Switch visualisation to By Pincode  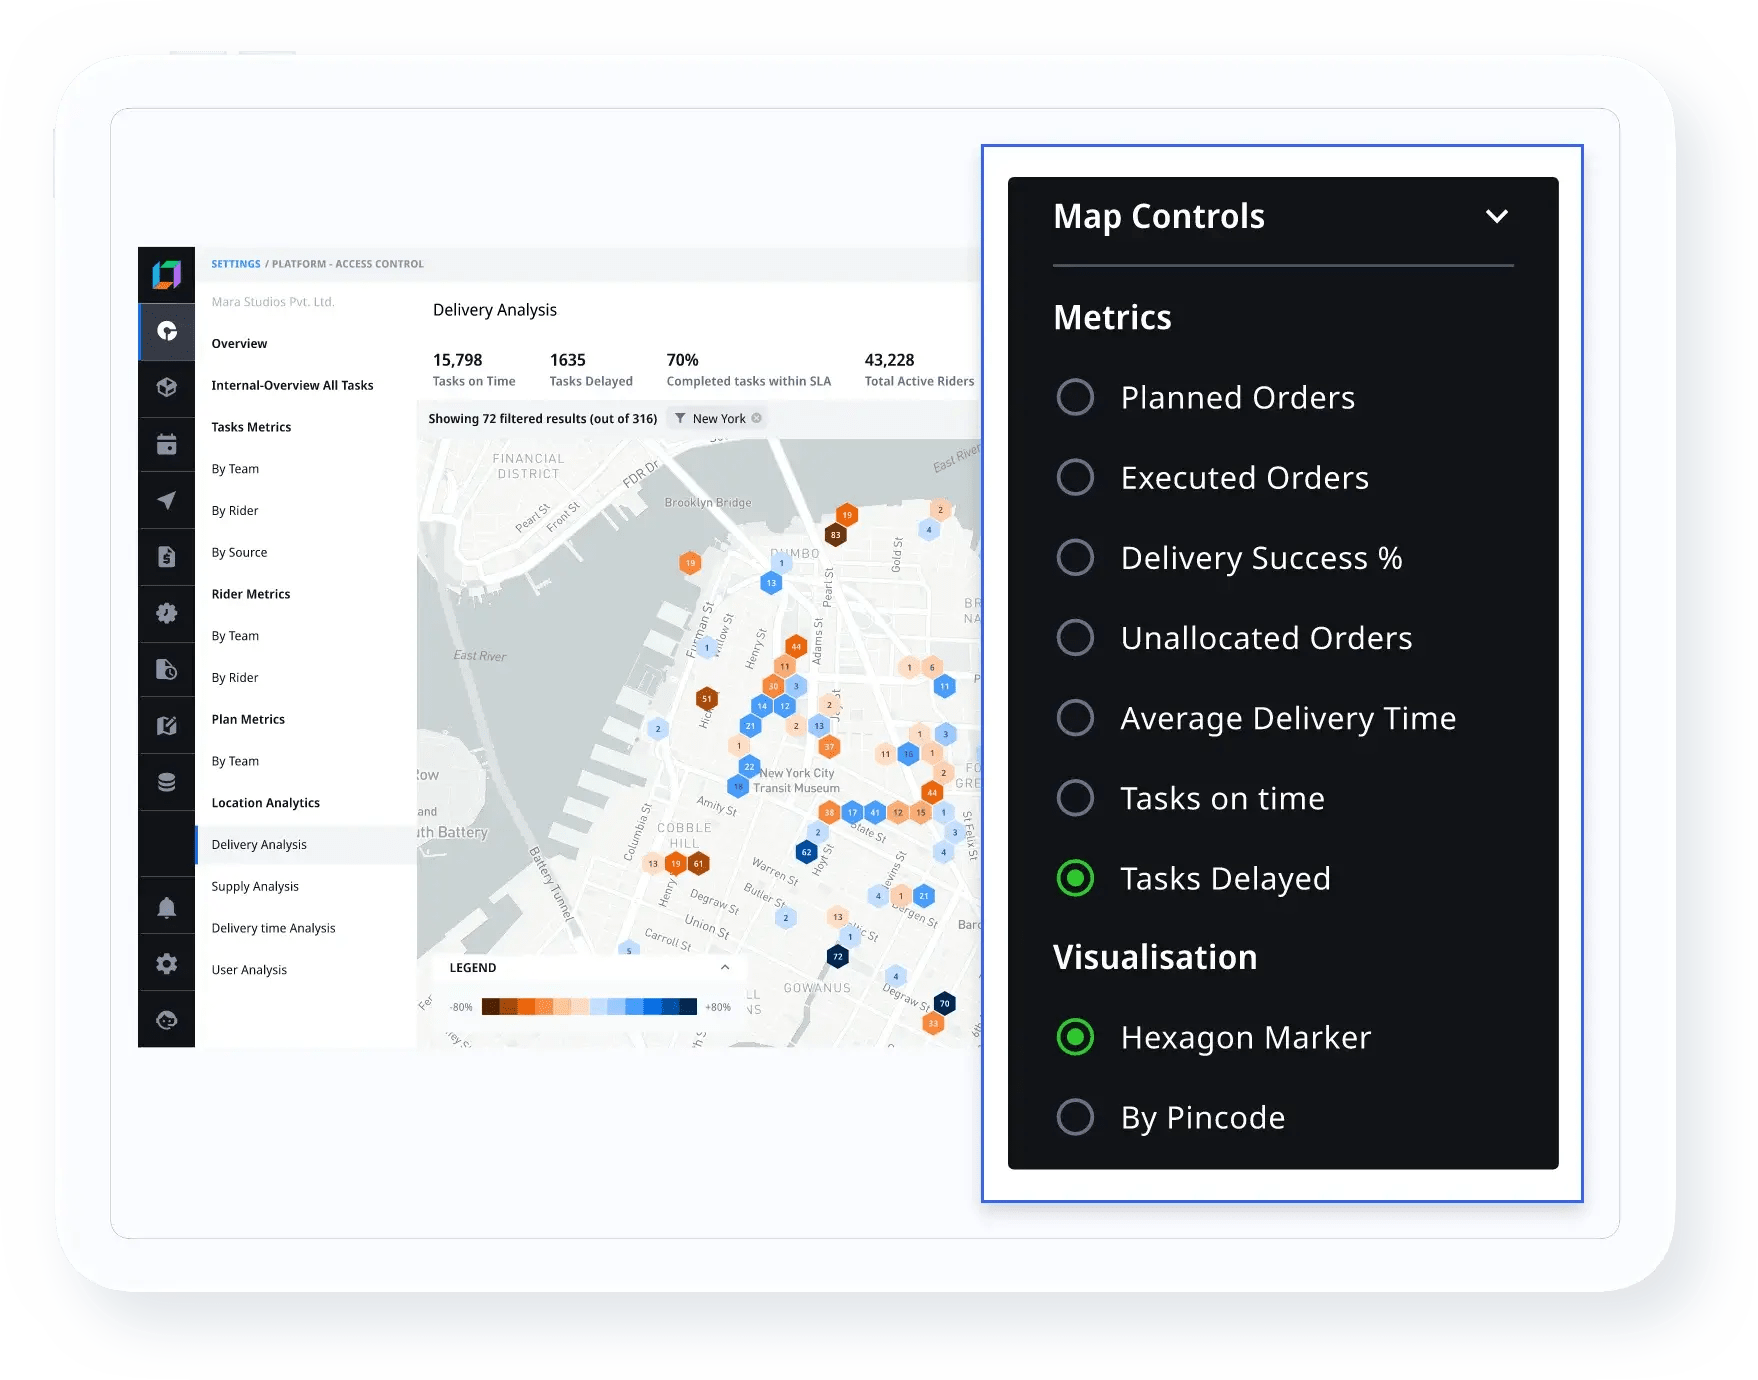(x=1074, y=1117)
